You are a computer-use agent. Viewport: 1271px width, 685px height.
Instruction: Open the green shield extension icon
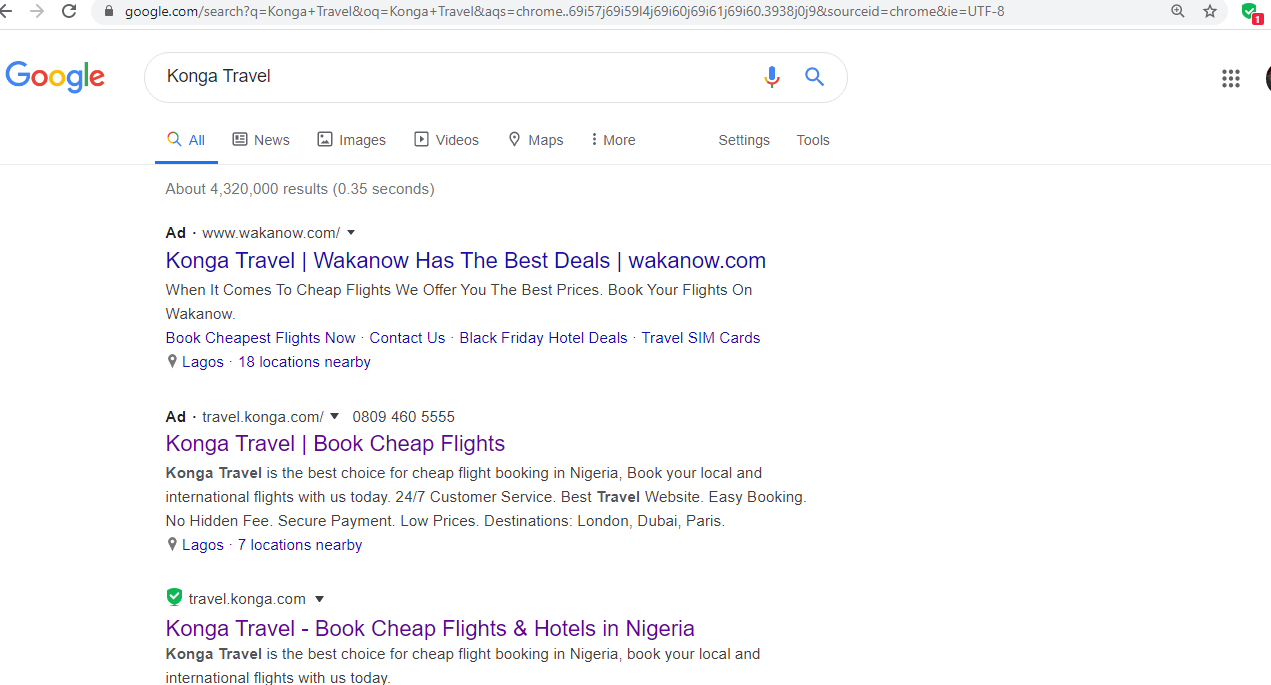point(1250,12)
